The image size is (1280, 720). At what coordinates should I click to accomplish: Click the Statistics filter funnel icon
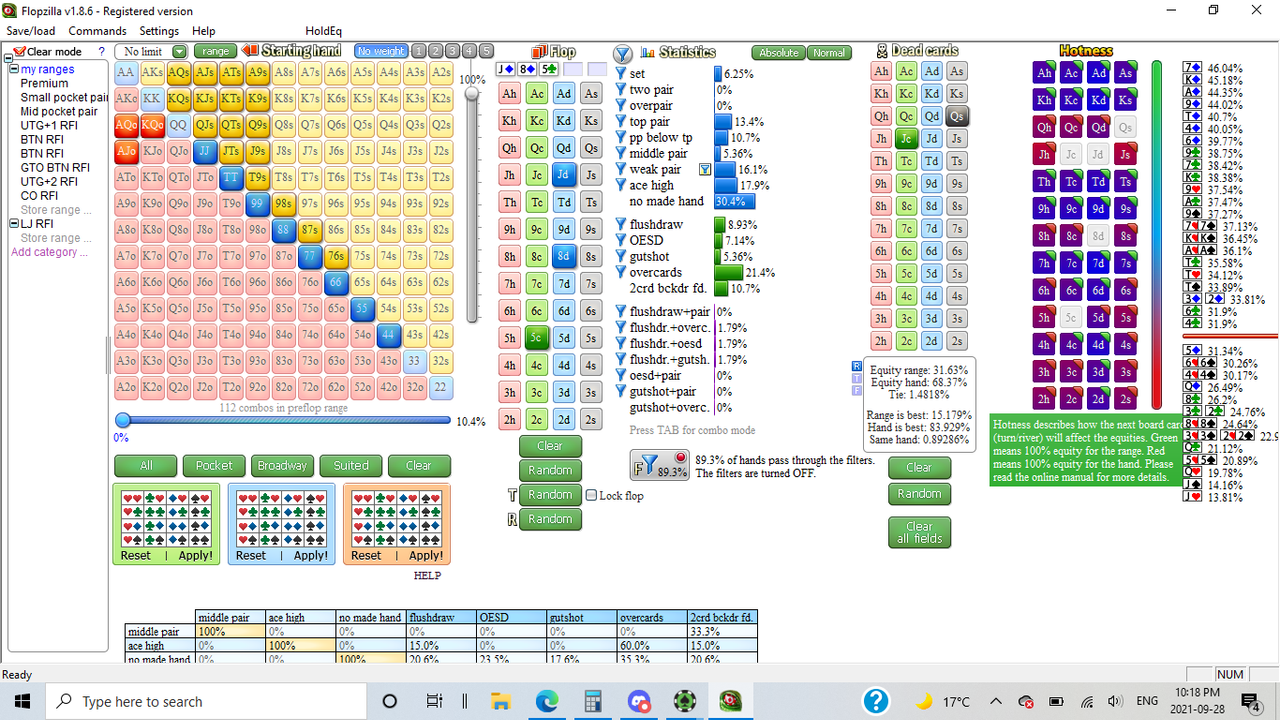coord(623,53)
